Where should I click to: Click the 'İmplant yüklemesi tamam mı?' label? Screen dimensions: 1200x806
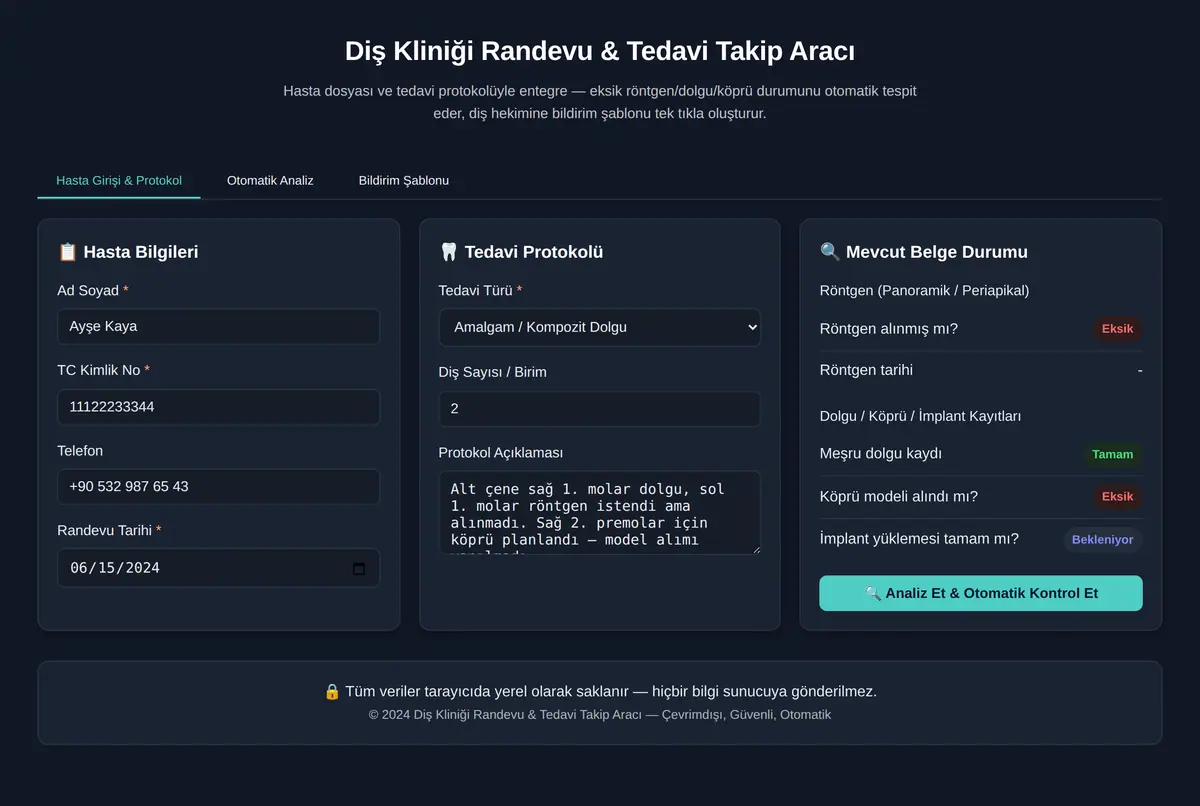[919, 539]
